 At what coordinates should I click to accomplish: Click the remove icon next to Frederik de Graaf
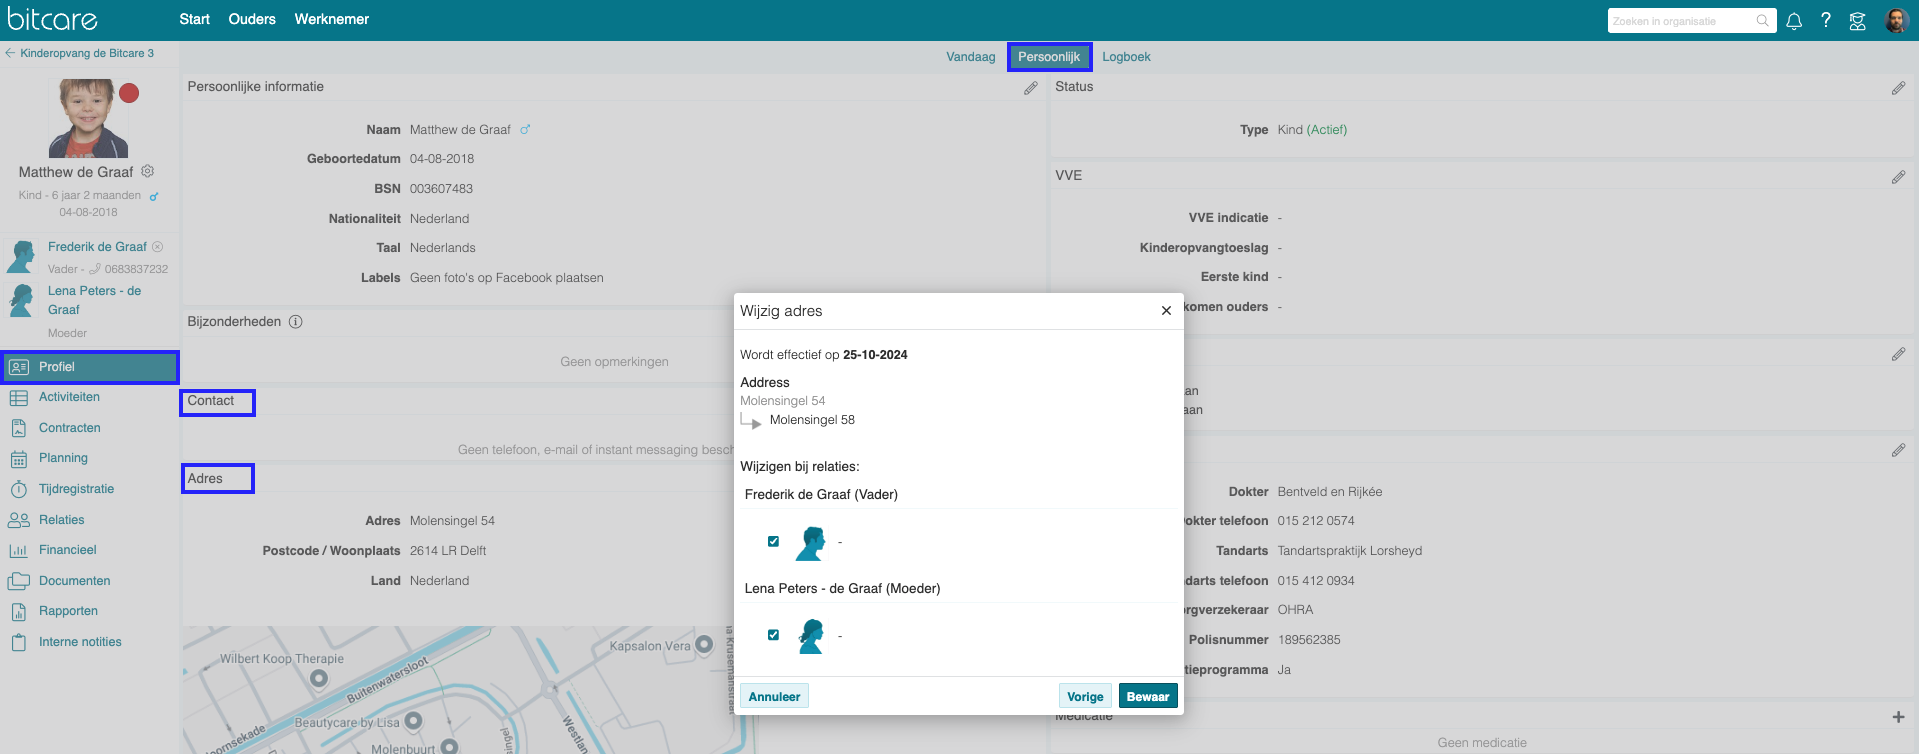(158, 246)
